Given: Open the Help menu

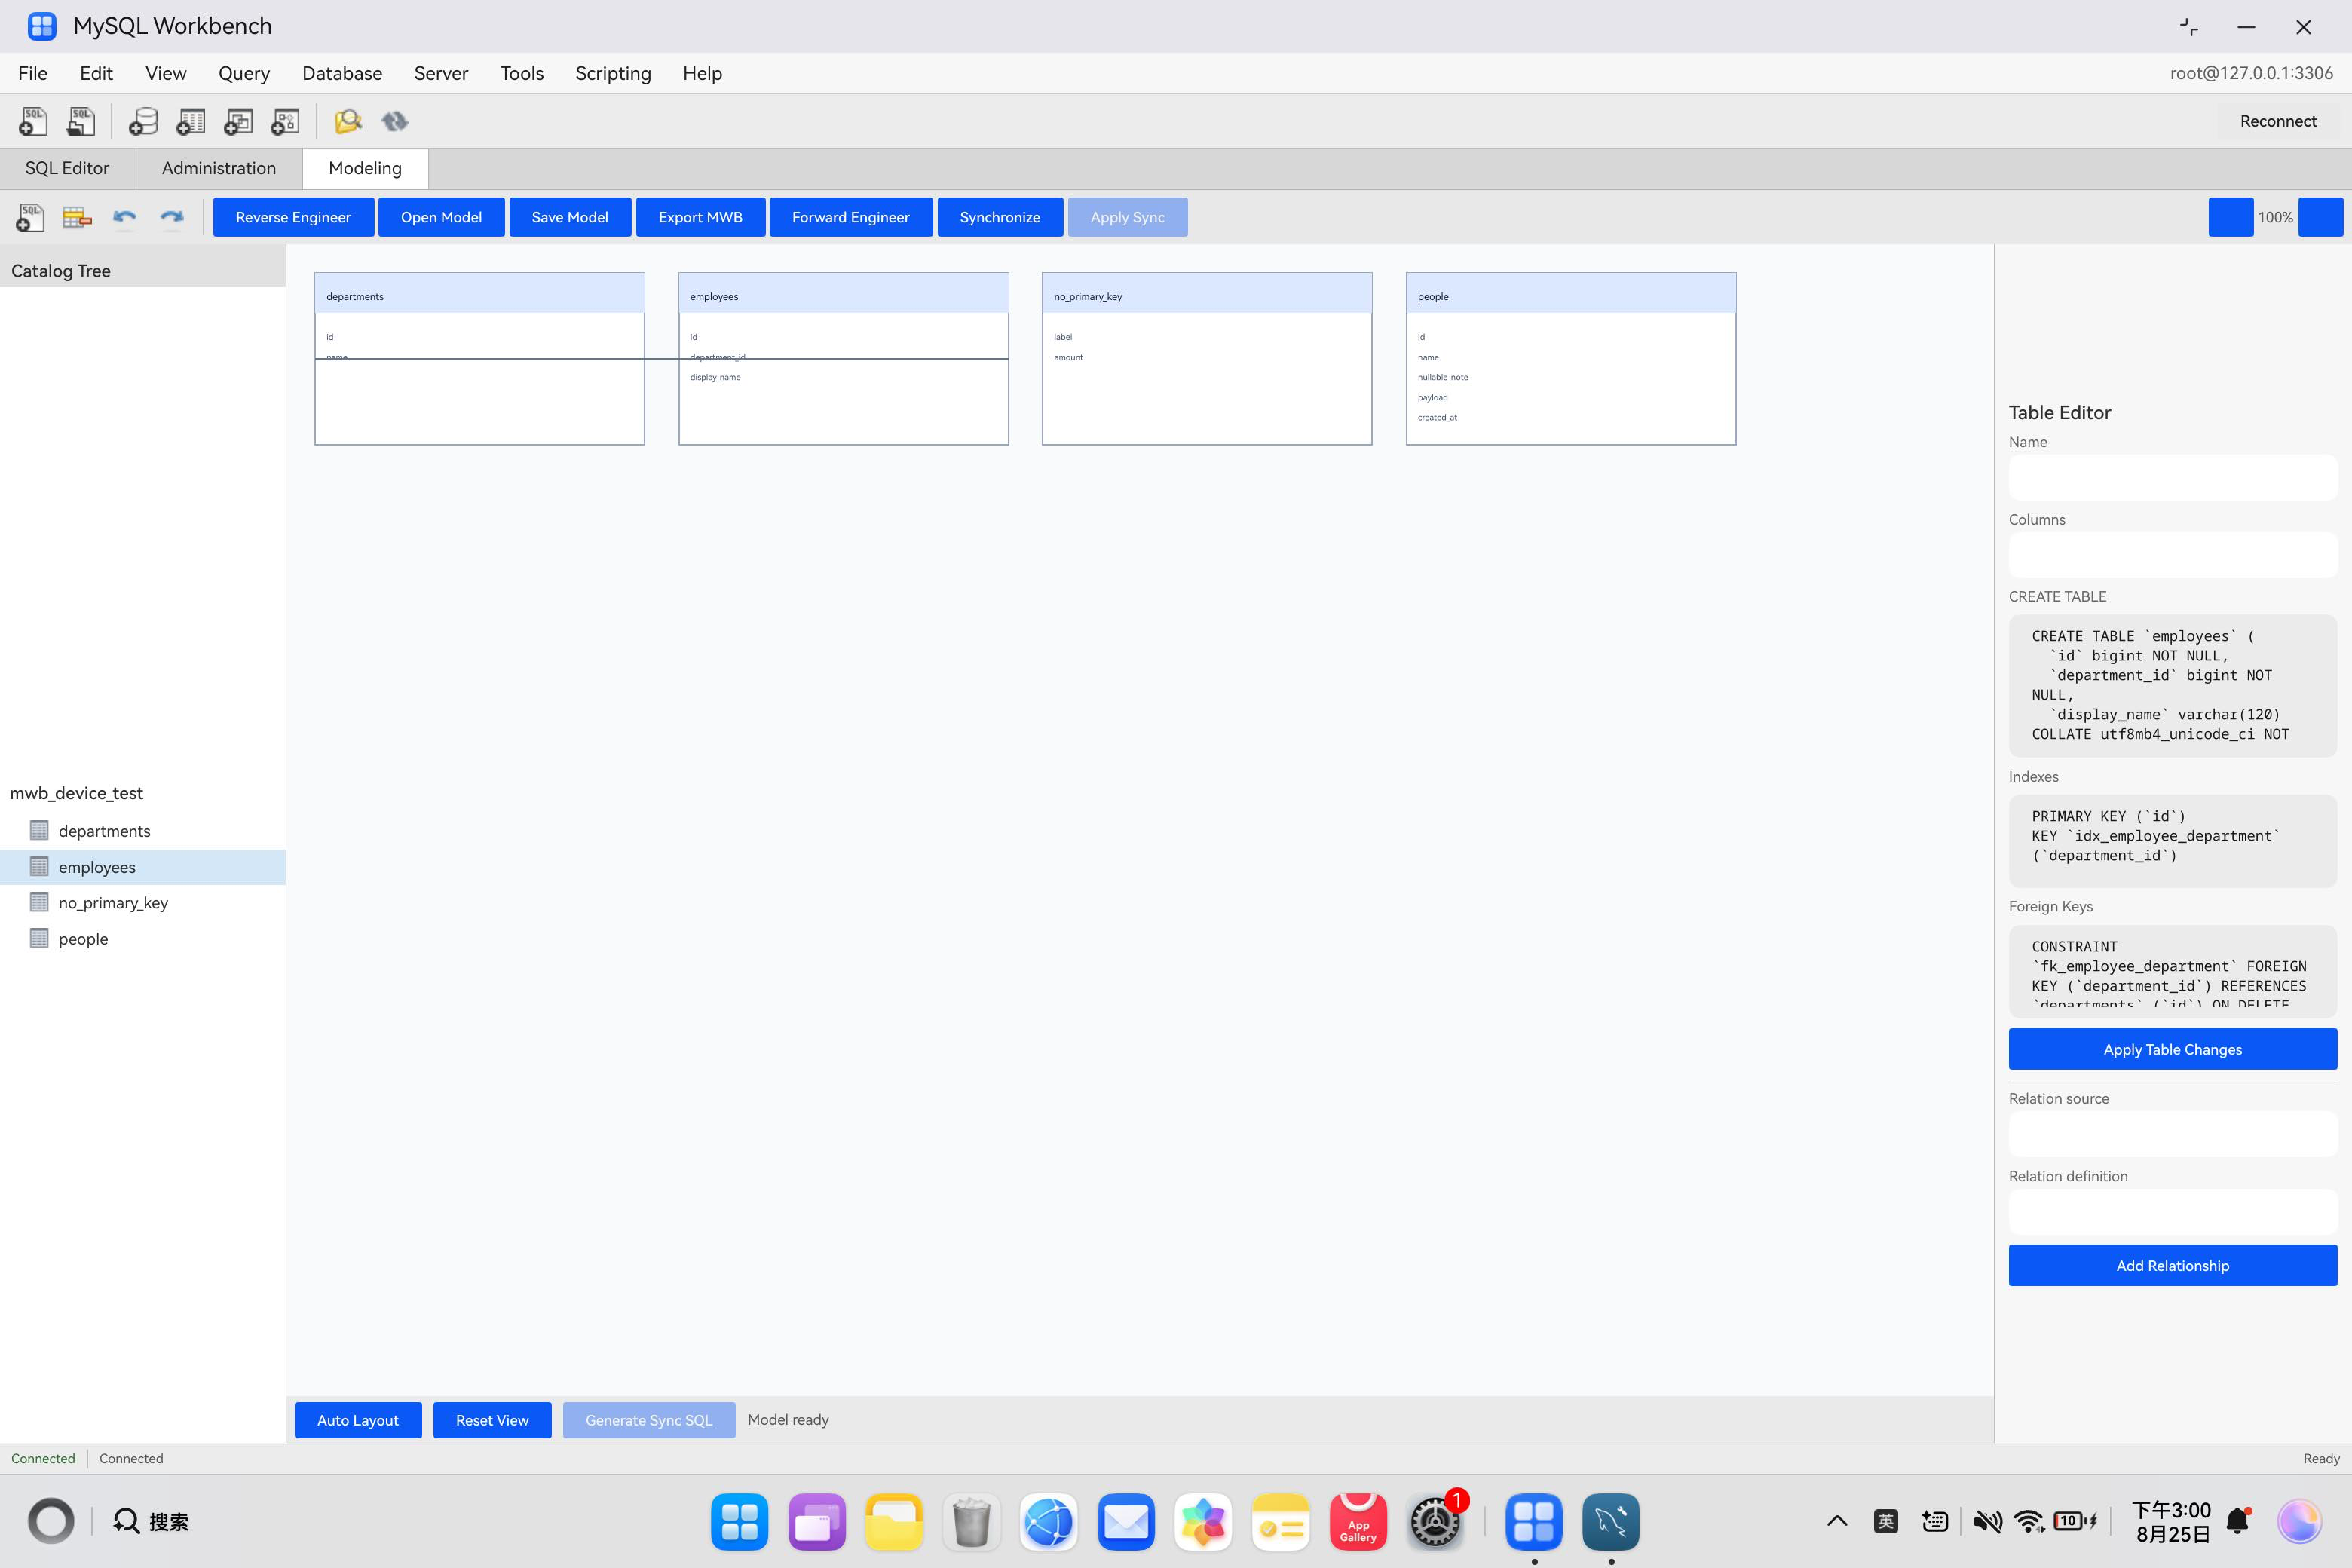Looking at the screenshot, I should [702, 73].
